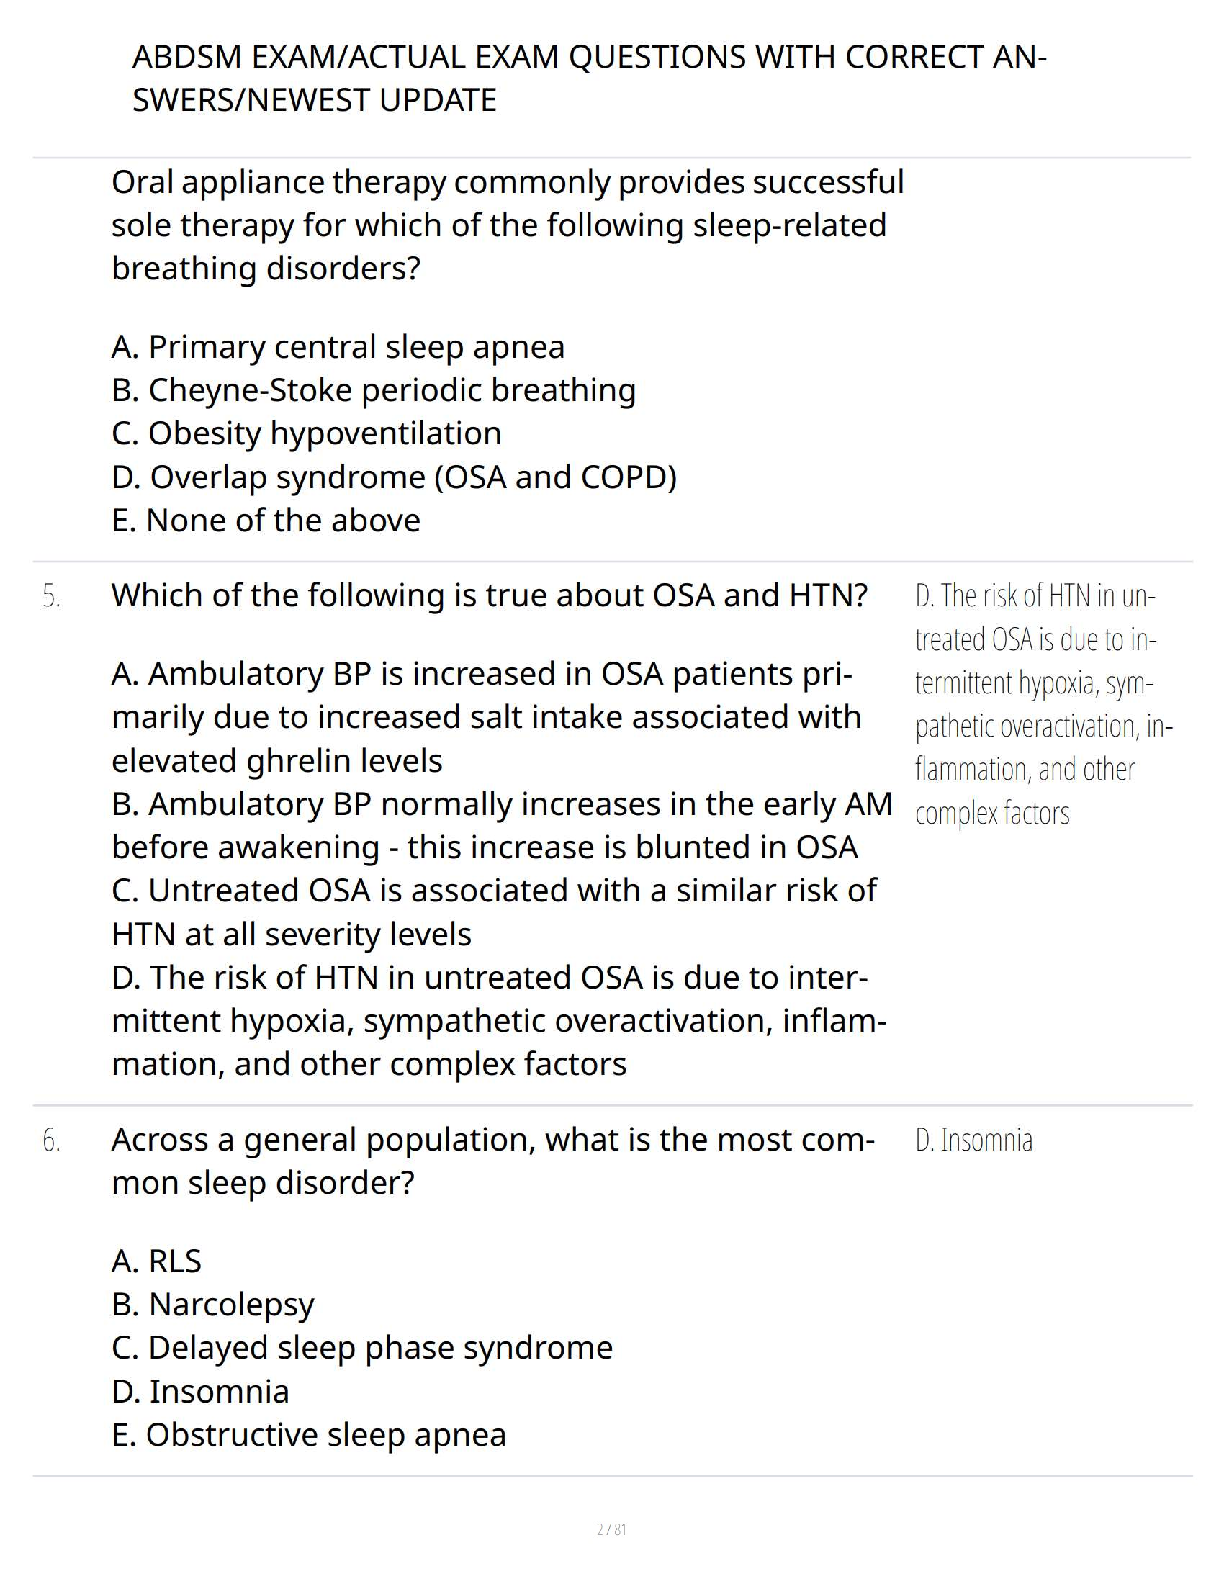
Task: Click question number 6 marker
Action: click(x=51, y=1141)
